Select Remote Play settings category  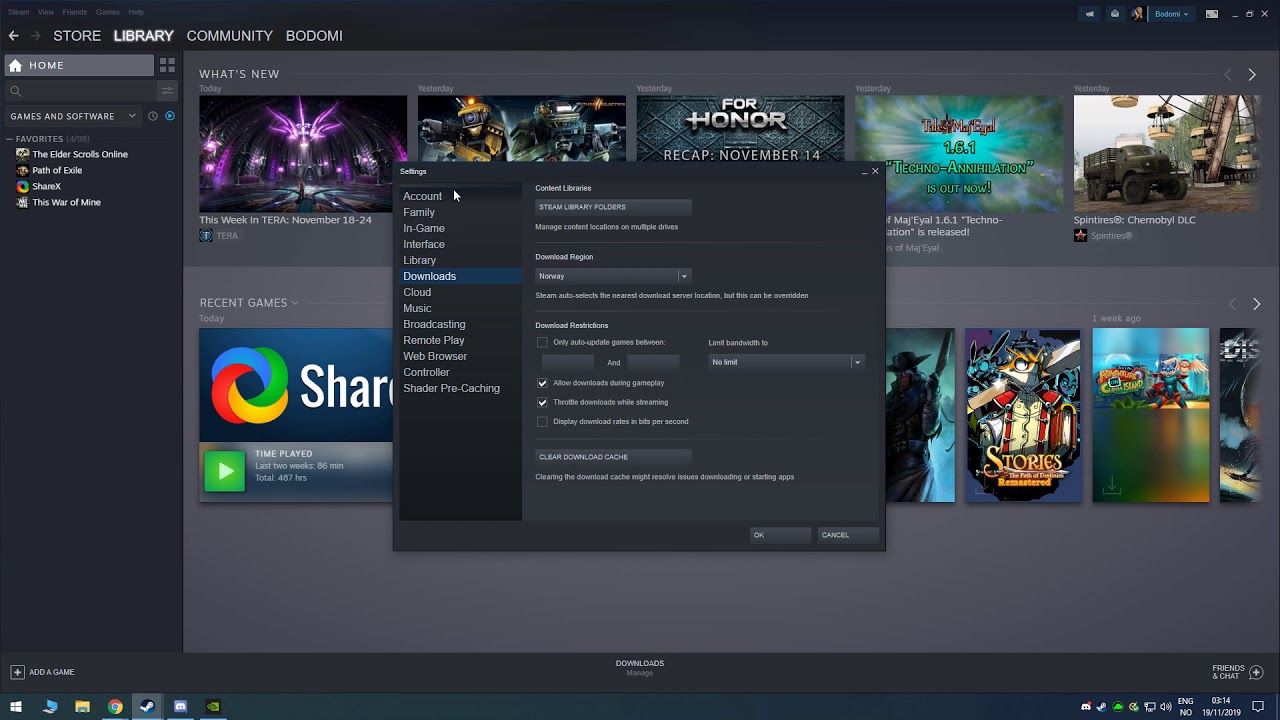(433, 340)
